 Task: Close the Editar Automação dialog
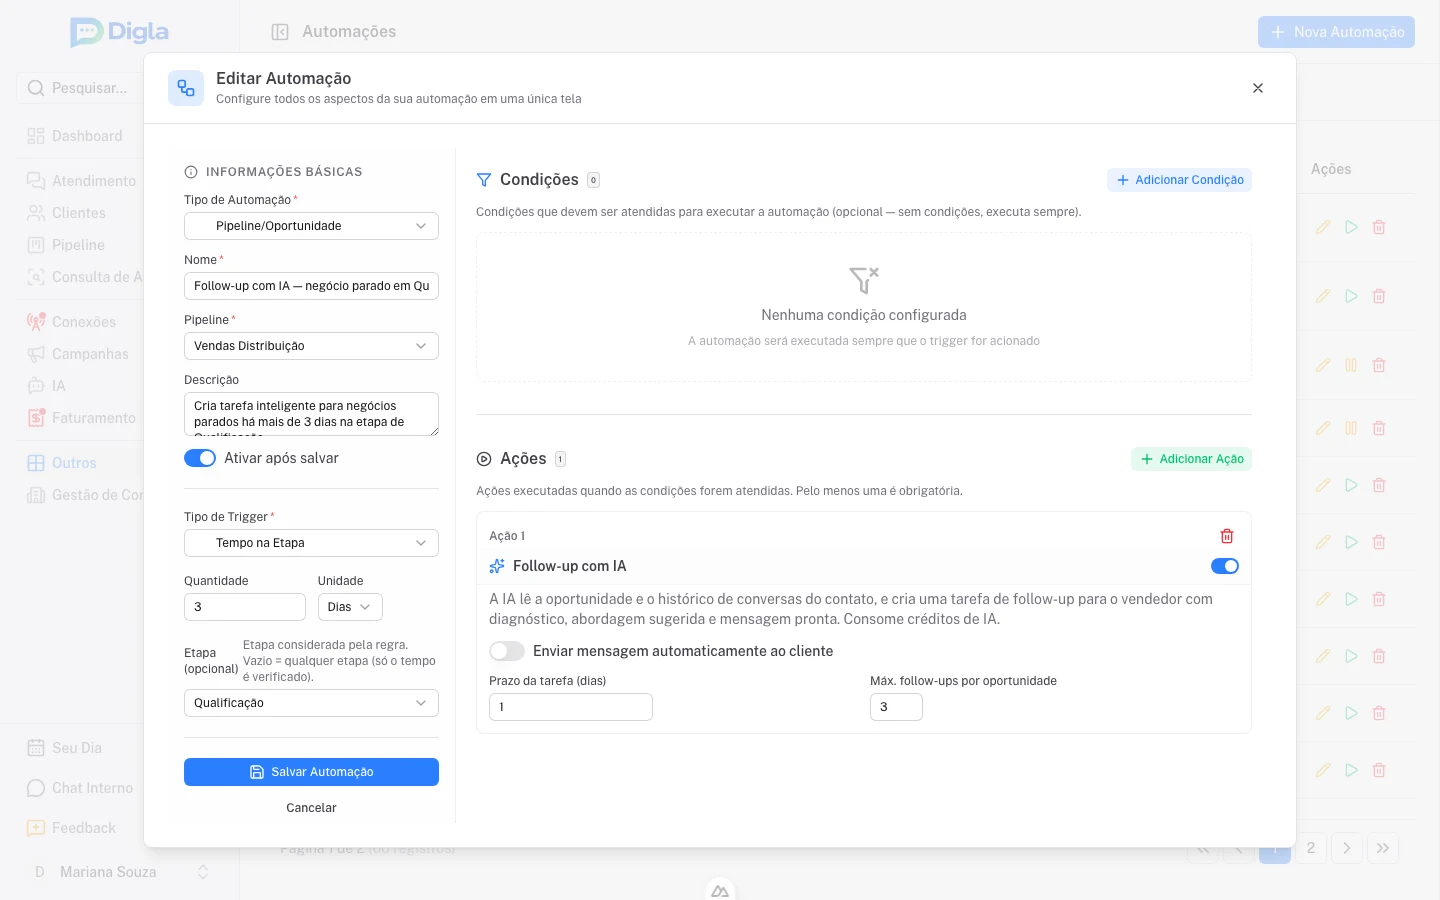coord(1258,88)
